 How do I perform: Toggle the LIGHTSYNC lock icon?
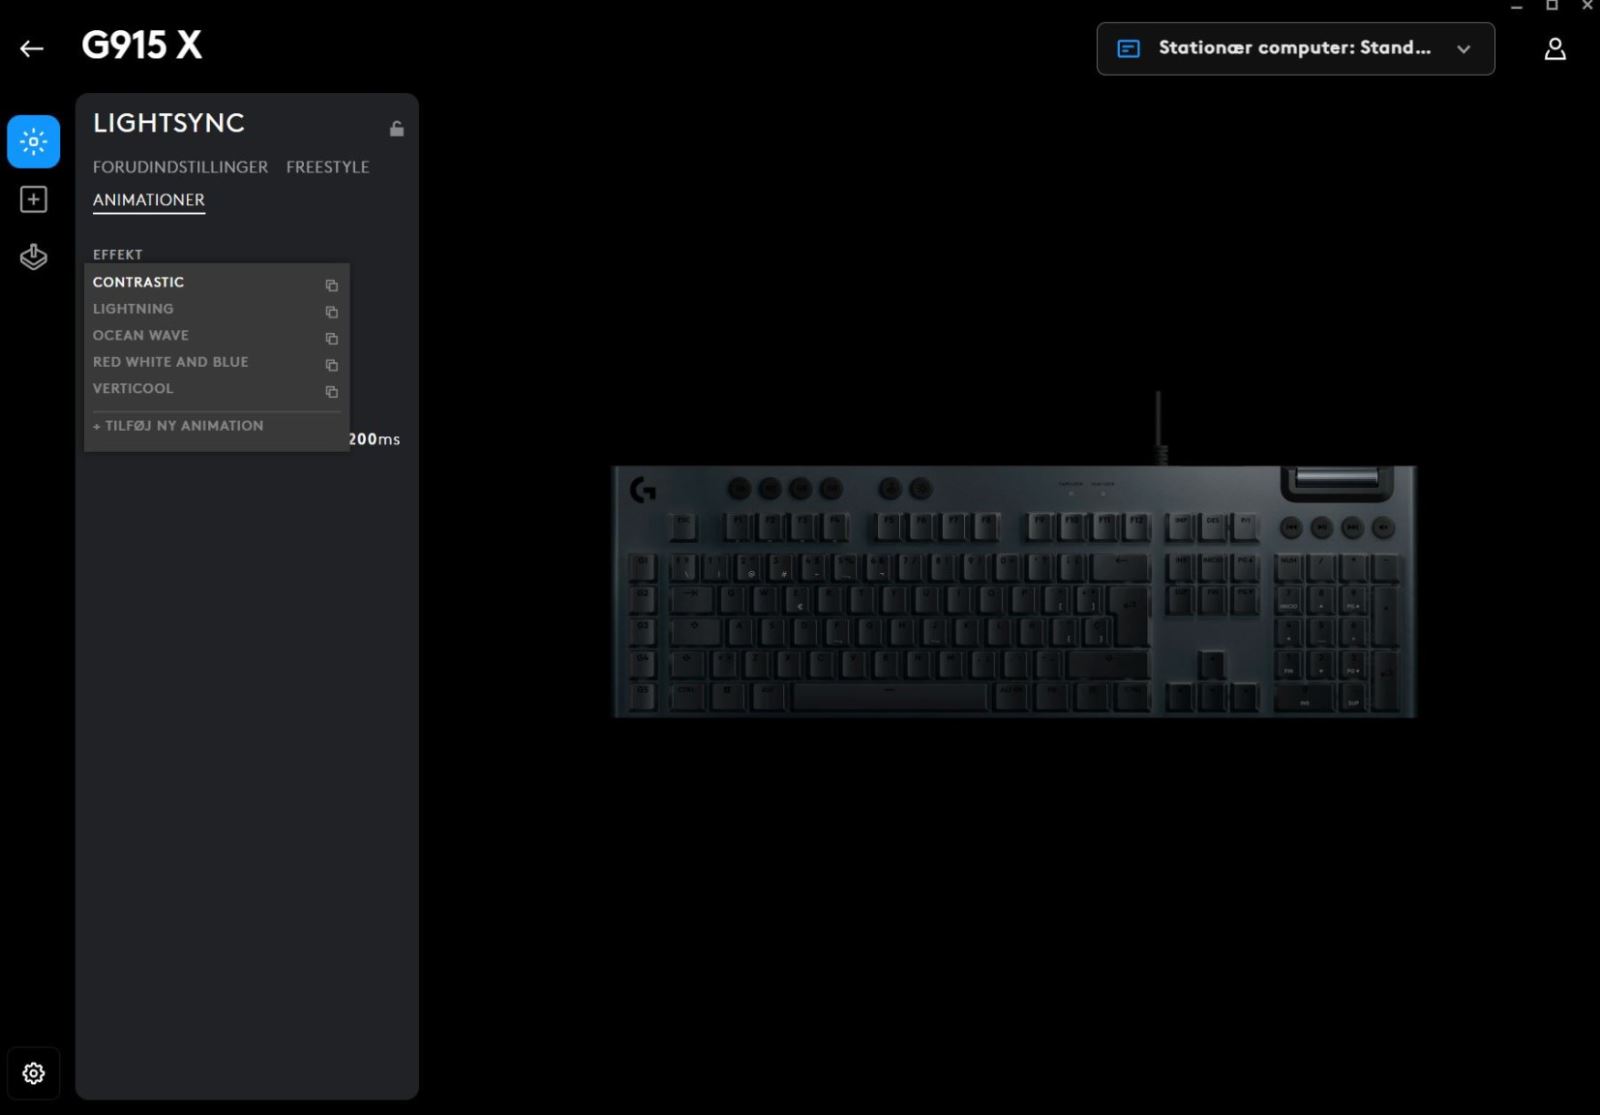397,128
